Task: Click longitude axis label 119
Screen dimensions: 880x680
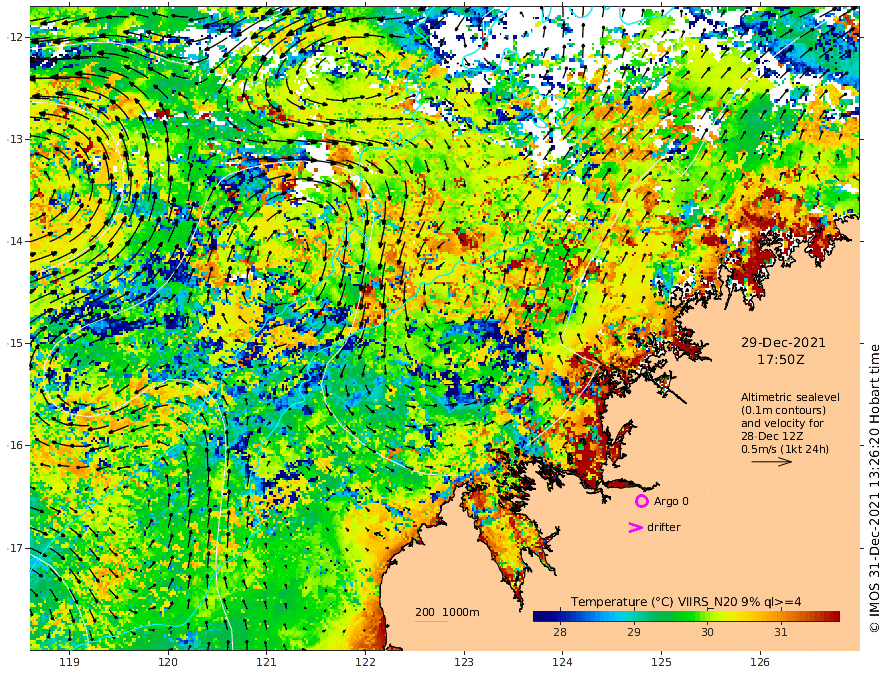Action: coord(70,662)
